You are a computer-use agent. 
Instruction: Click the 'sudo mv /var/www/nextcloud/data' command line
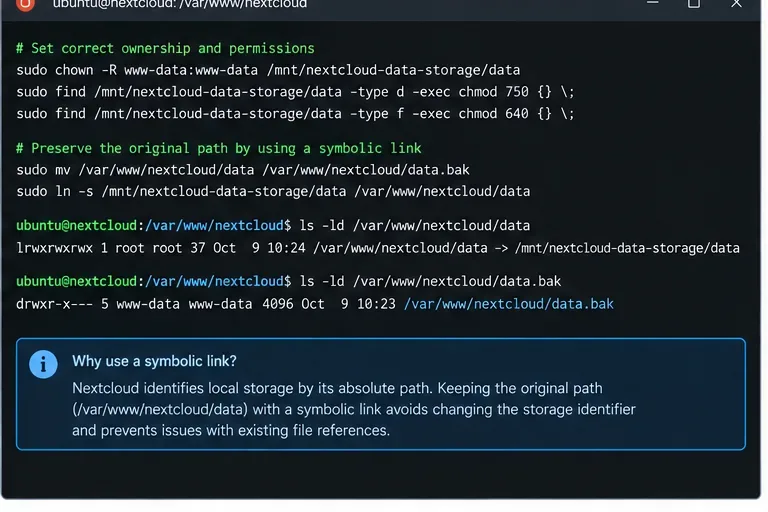pyautogui.click(x=243, y=170)
